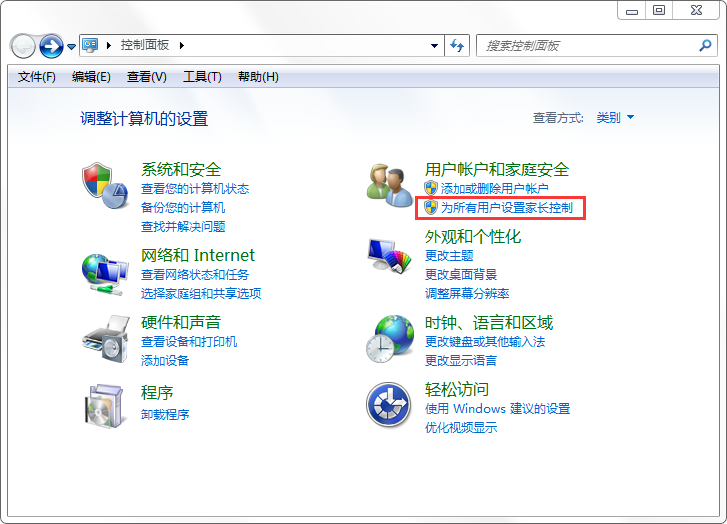The image size is (727, 524).
Task: Open the 添加或删除用户帐户 link
Action: coord(494,189)
